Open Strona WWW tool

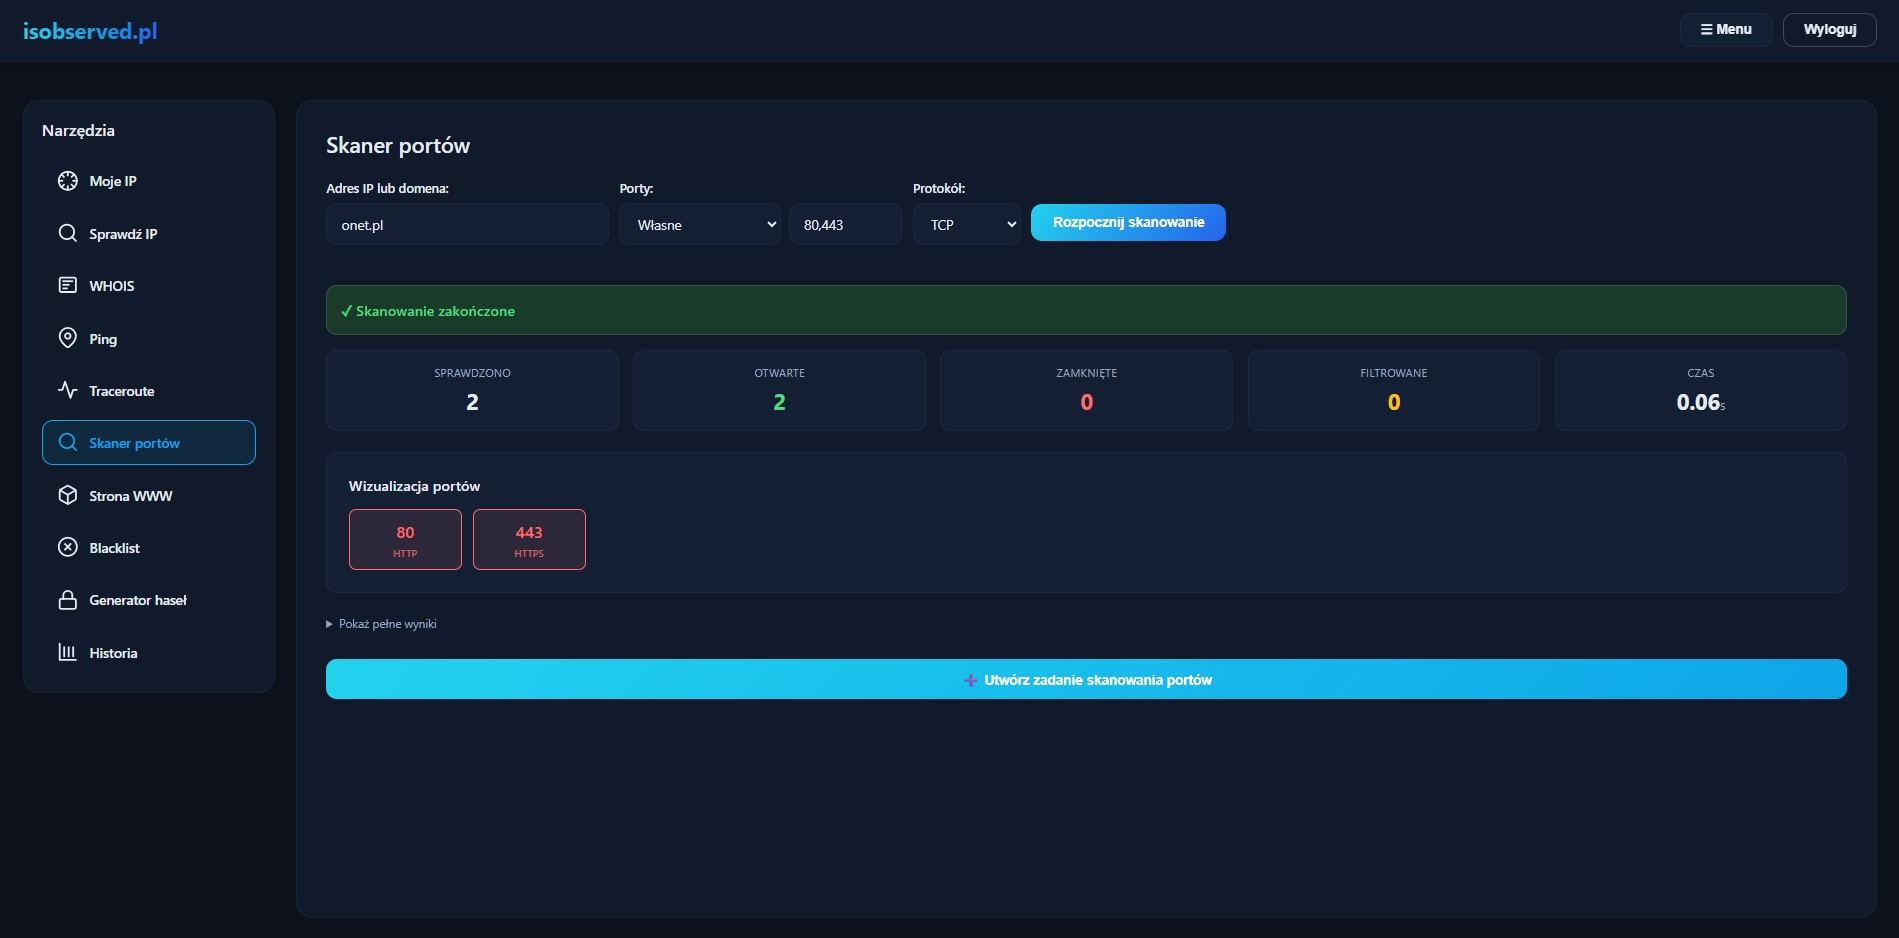coord(149,495)
